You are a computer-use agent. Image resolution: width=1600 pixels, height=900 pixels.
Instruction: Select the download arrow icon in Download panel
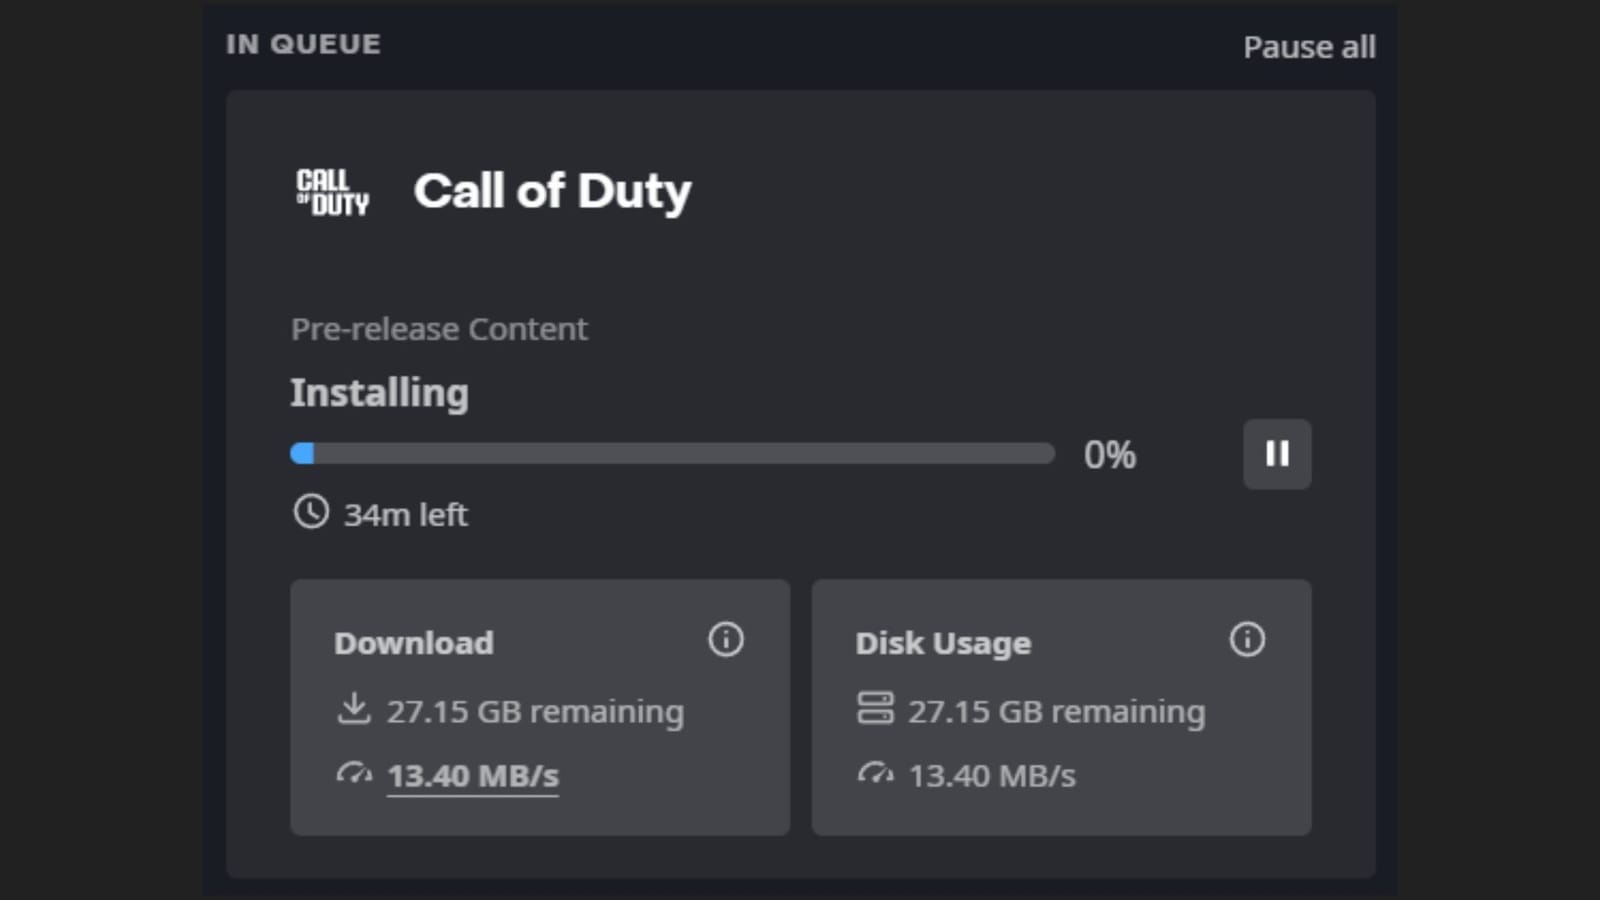(352, 708)
